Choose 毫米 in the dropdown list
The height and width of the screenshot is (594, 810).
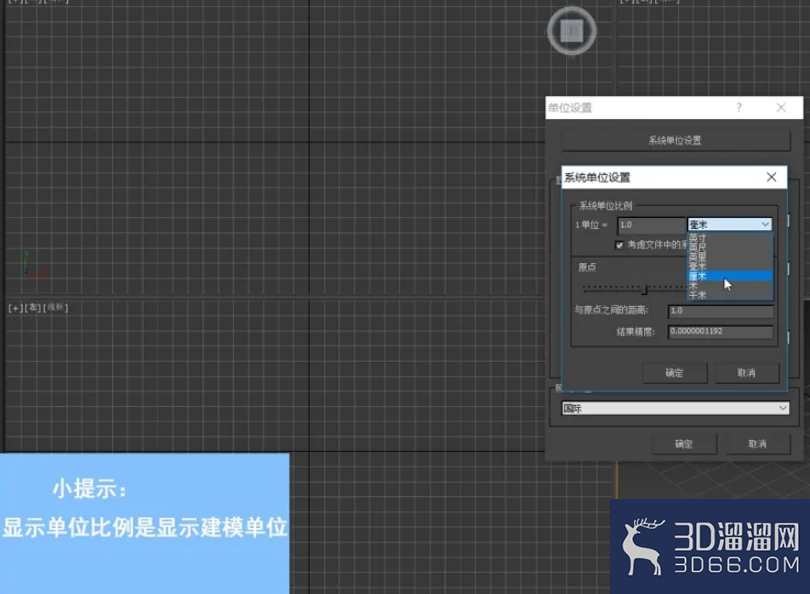point(730,267)
